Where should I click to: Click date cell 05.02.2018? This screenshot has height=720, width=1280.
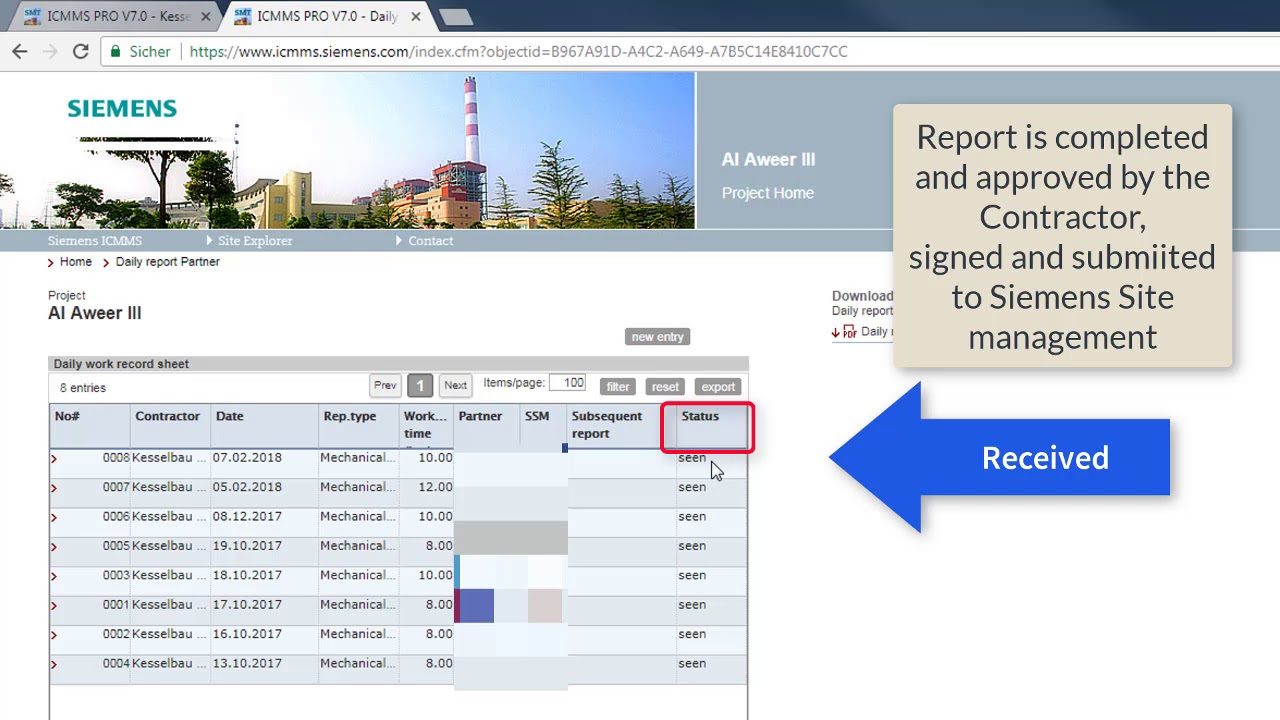coord(247,487)
